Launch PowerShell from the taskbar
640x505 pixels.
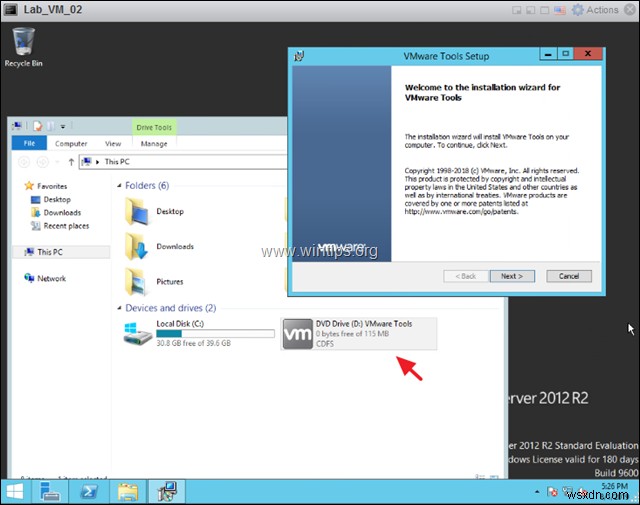[x=89, y=491]
